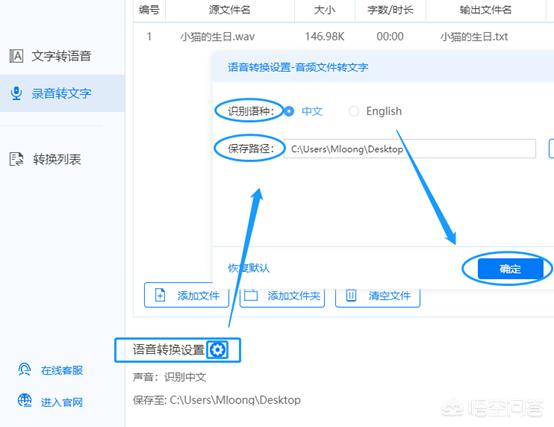Select the 录音转文字 microphone icon
554x427 pixels.
pyautogui.click(x=16, y=93)
